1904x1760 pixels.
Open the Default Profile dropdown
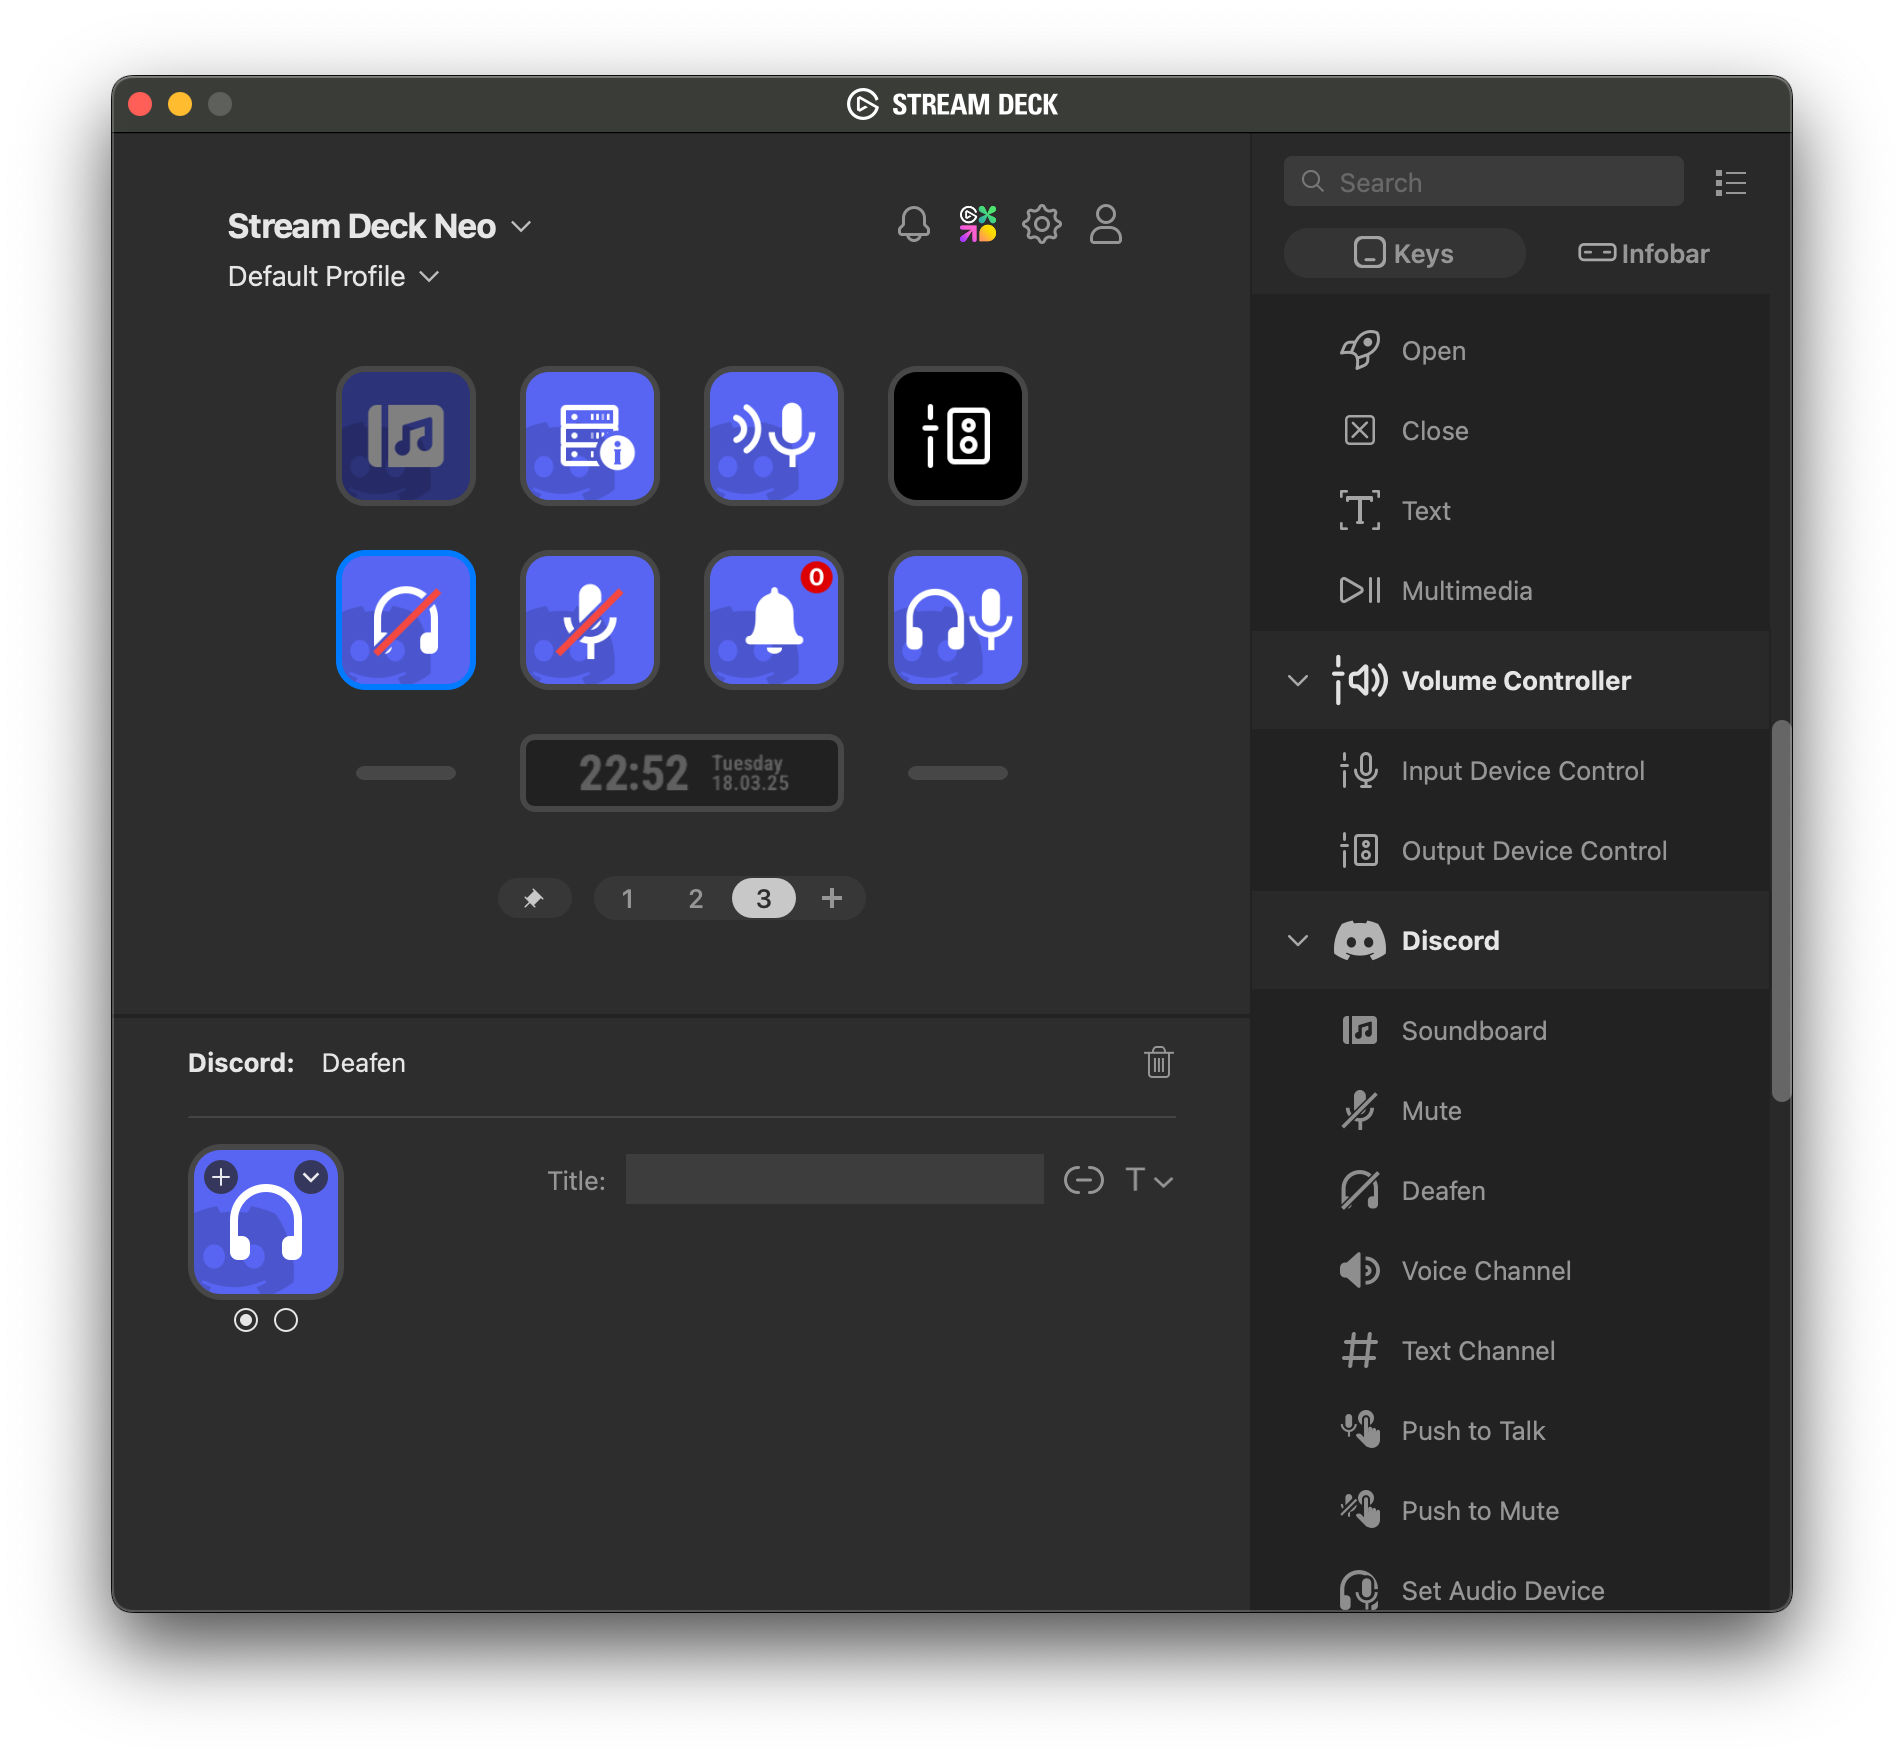333,276
